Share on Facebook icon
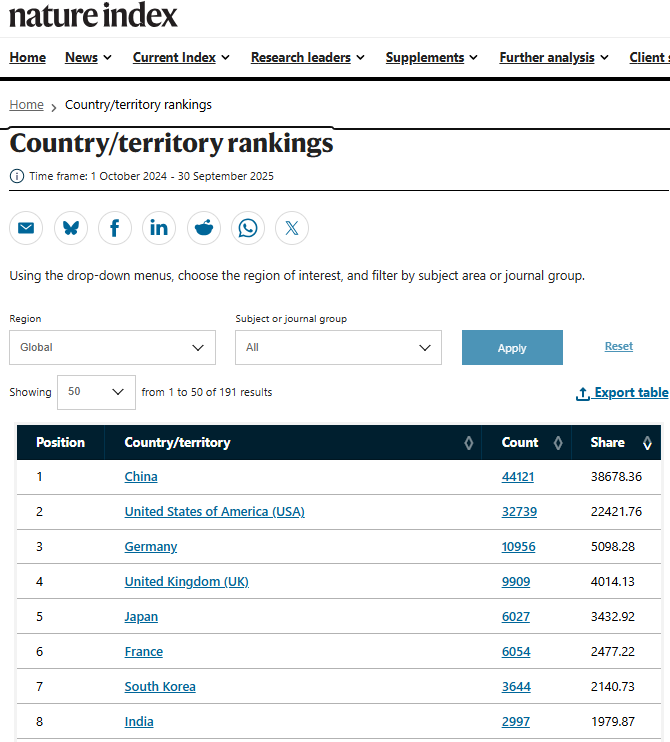This screenshot has height=742, width=670. [115, 228]
